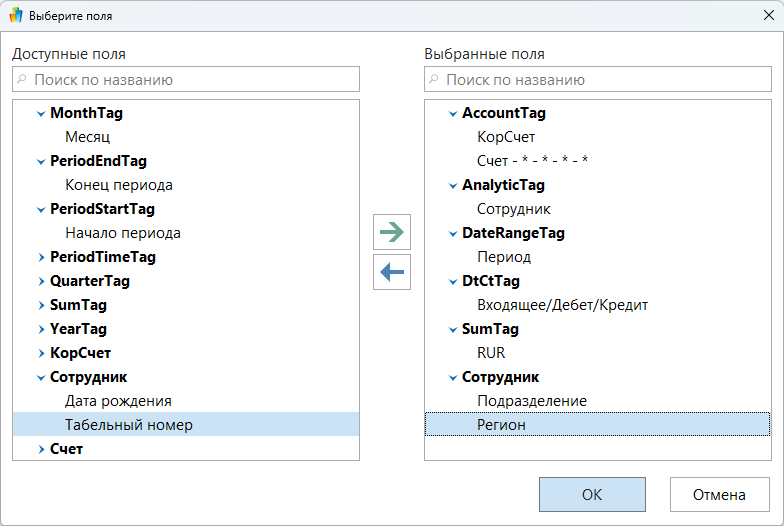Expand the QuarterTag tree node

coord(41,282)
